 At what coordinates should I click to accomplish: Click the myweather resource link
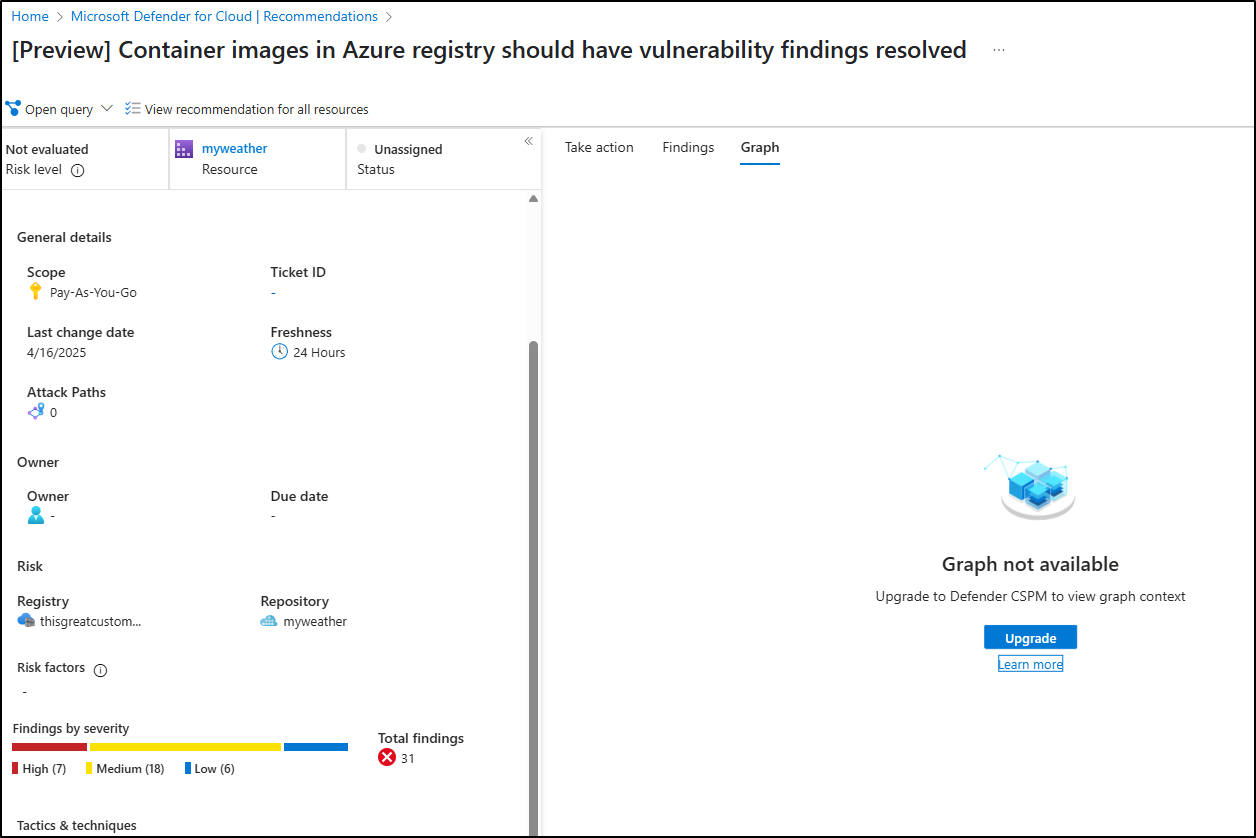click(235, 149)
